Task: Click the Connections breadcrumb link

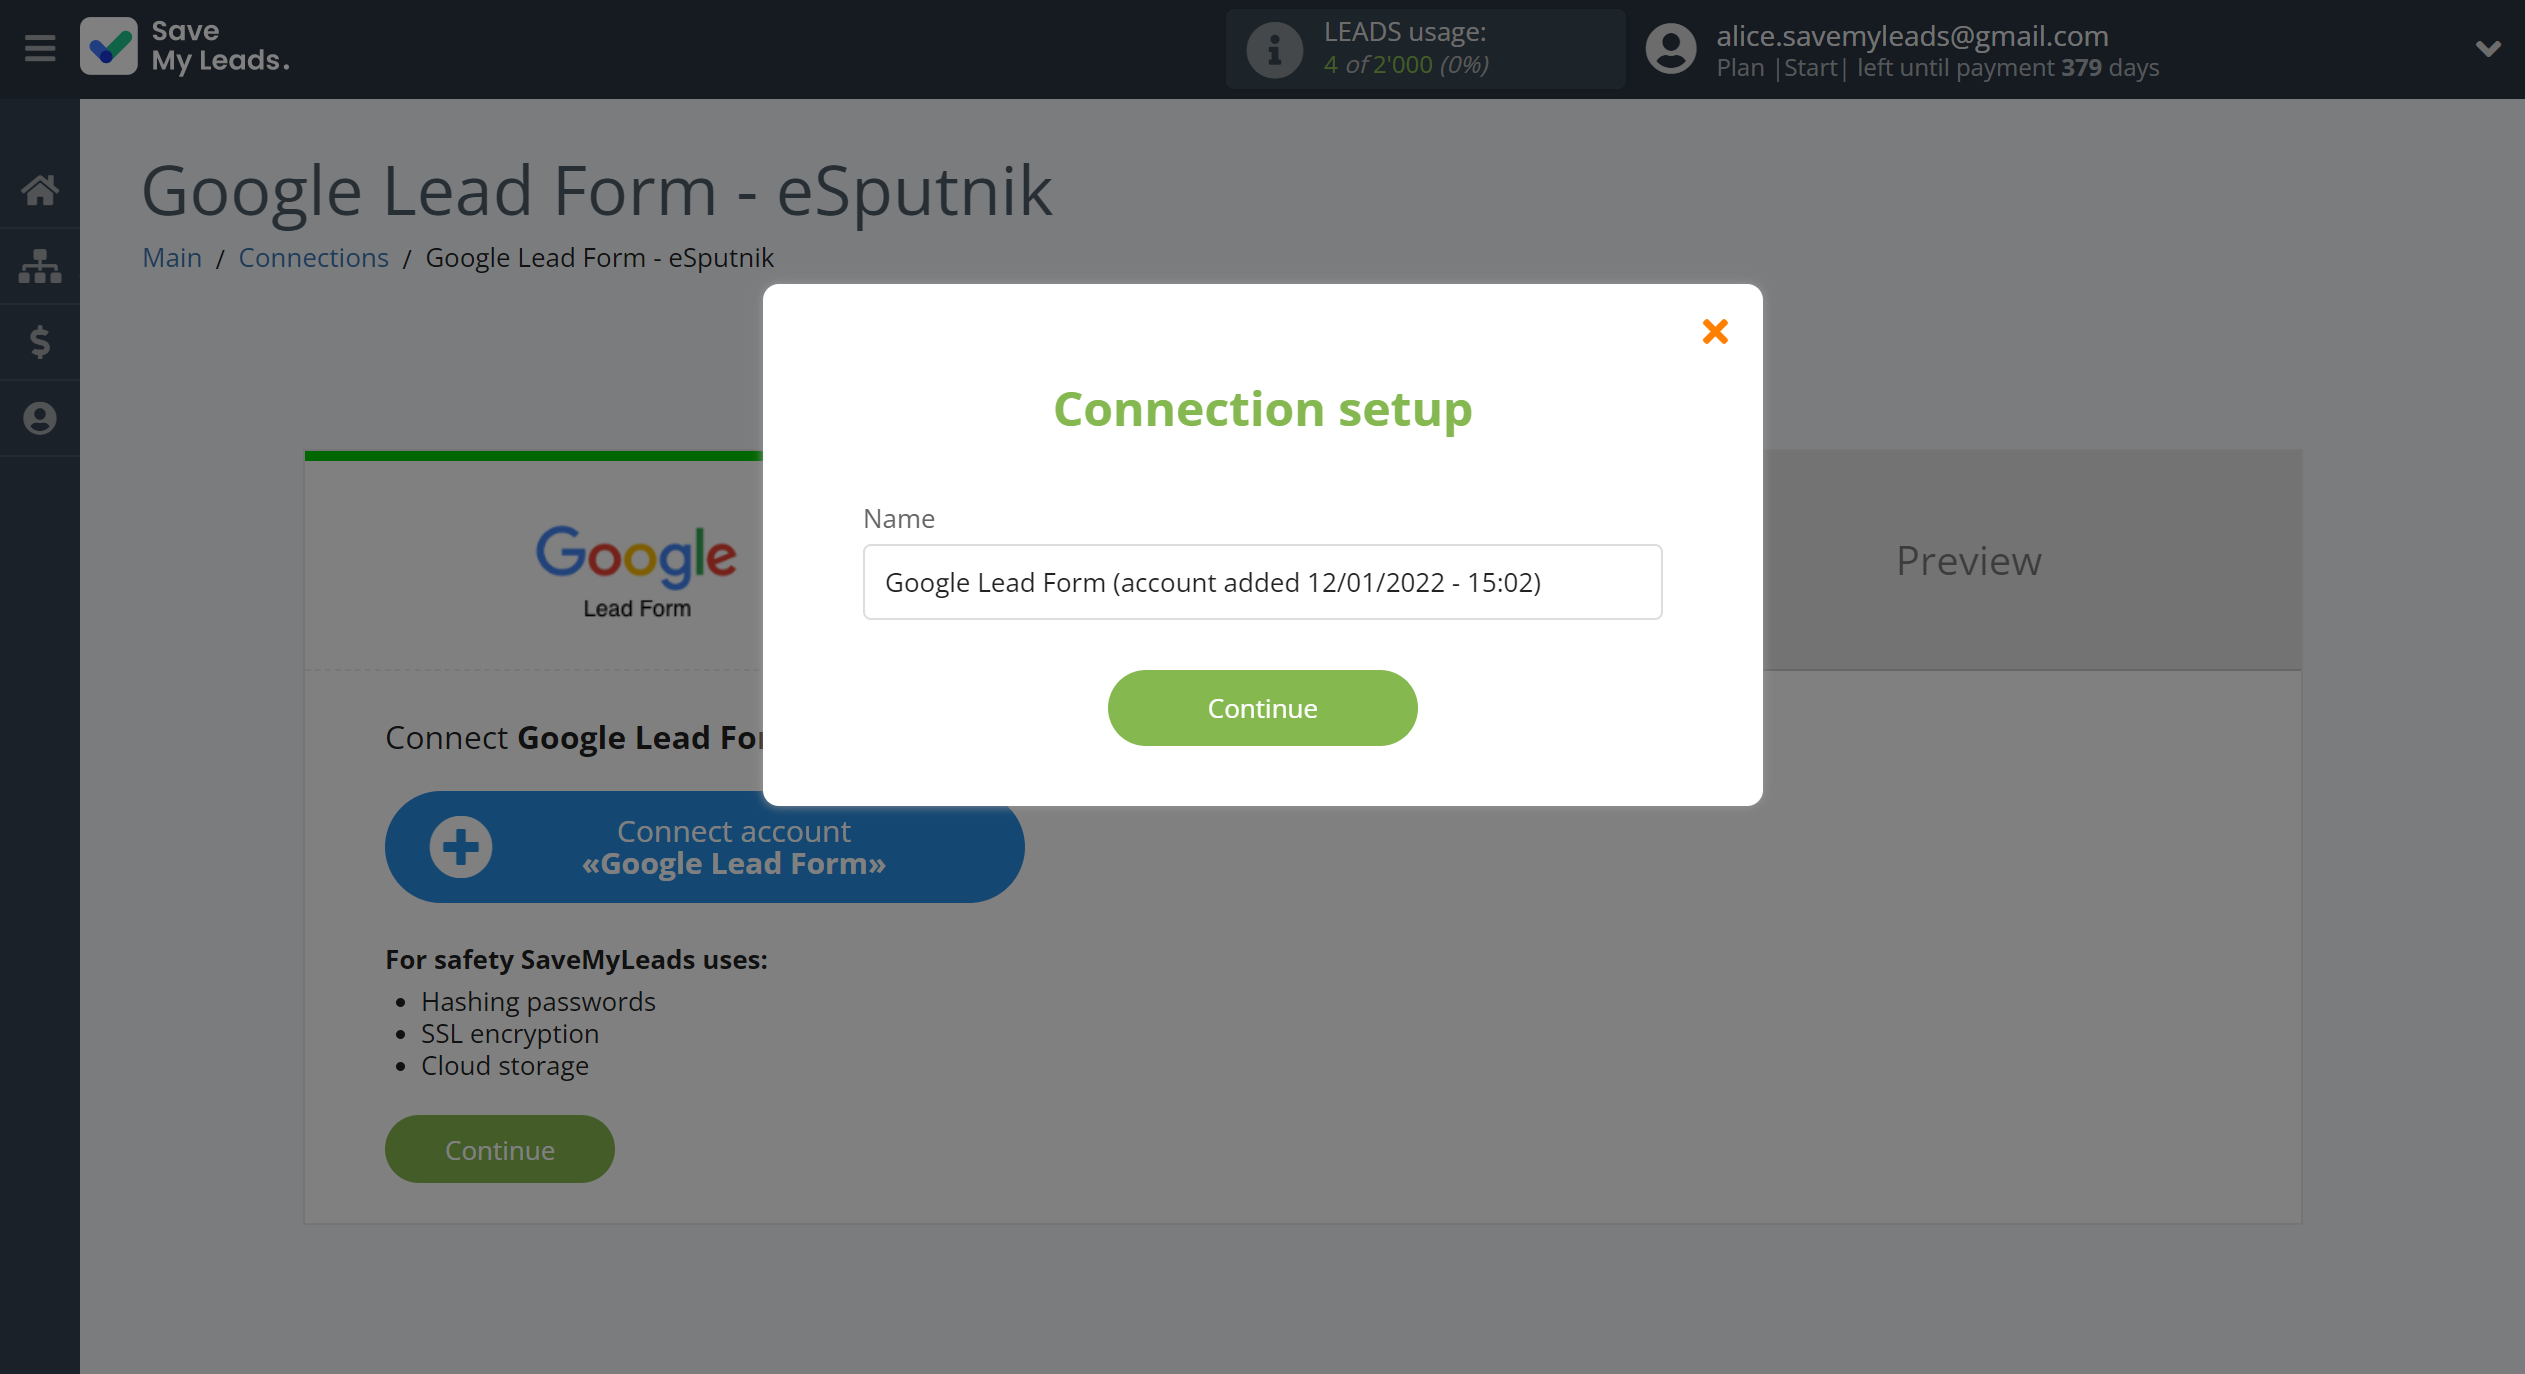Action: tap(313, 257)
